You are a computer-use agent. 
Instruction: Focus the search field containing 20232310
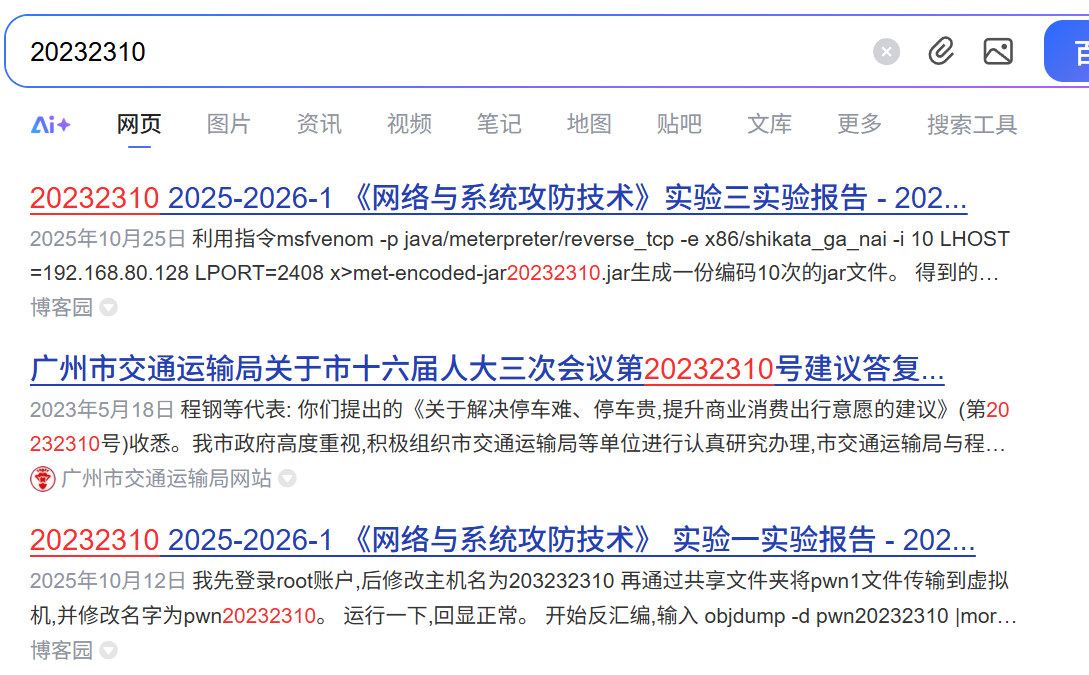(444, 52)
